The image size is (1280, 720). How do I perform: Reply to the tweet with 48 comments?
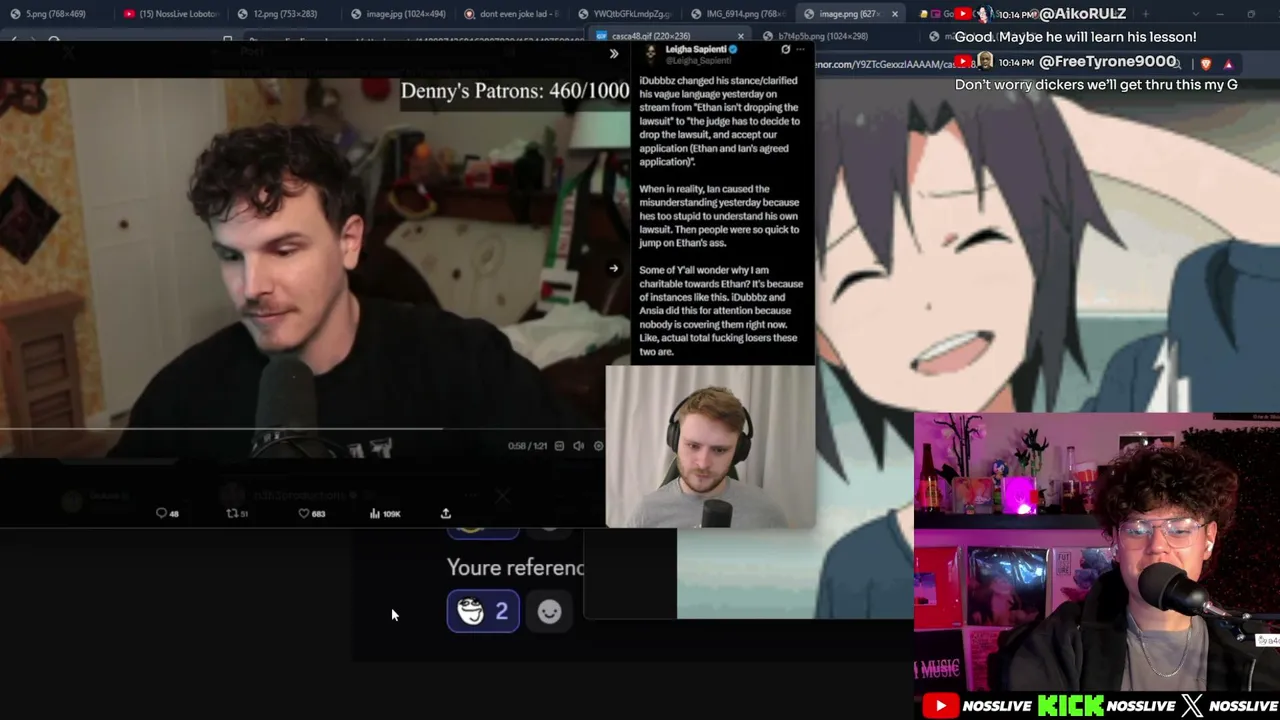pos(167,513)
